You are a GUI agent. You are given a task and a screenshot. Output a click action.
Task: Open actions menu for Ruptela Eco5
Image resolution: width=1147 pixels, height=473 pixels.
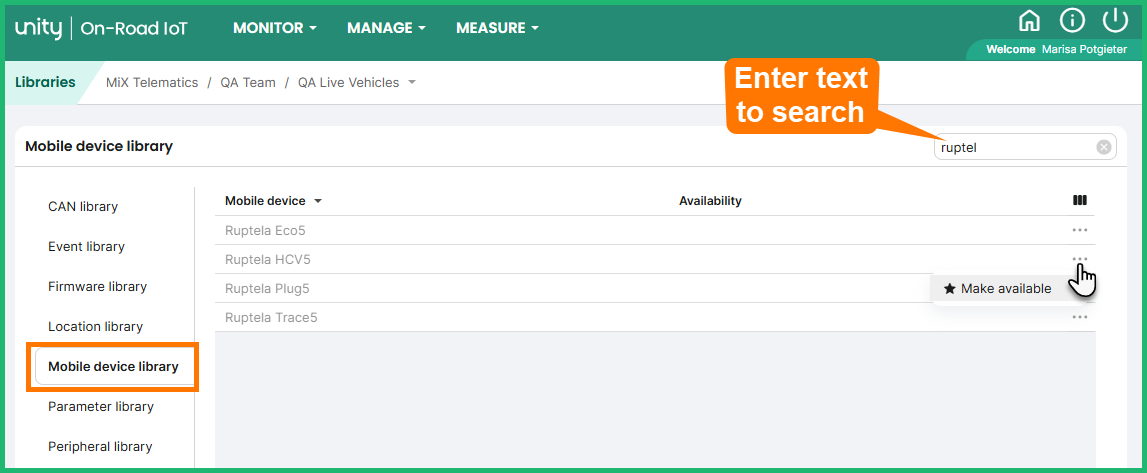1079,230
